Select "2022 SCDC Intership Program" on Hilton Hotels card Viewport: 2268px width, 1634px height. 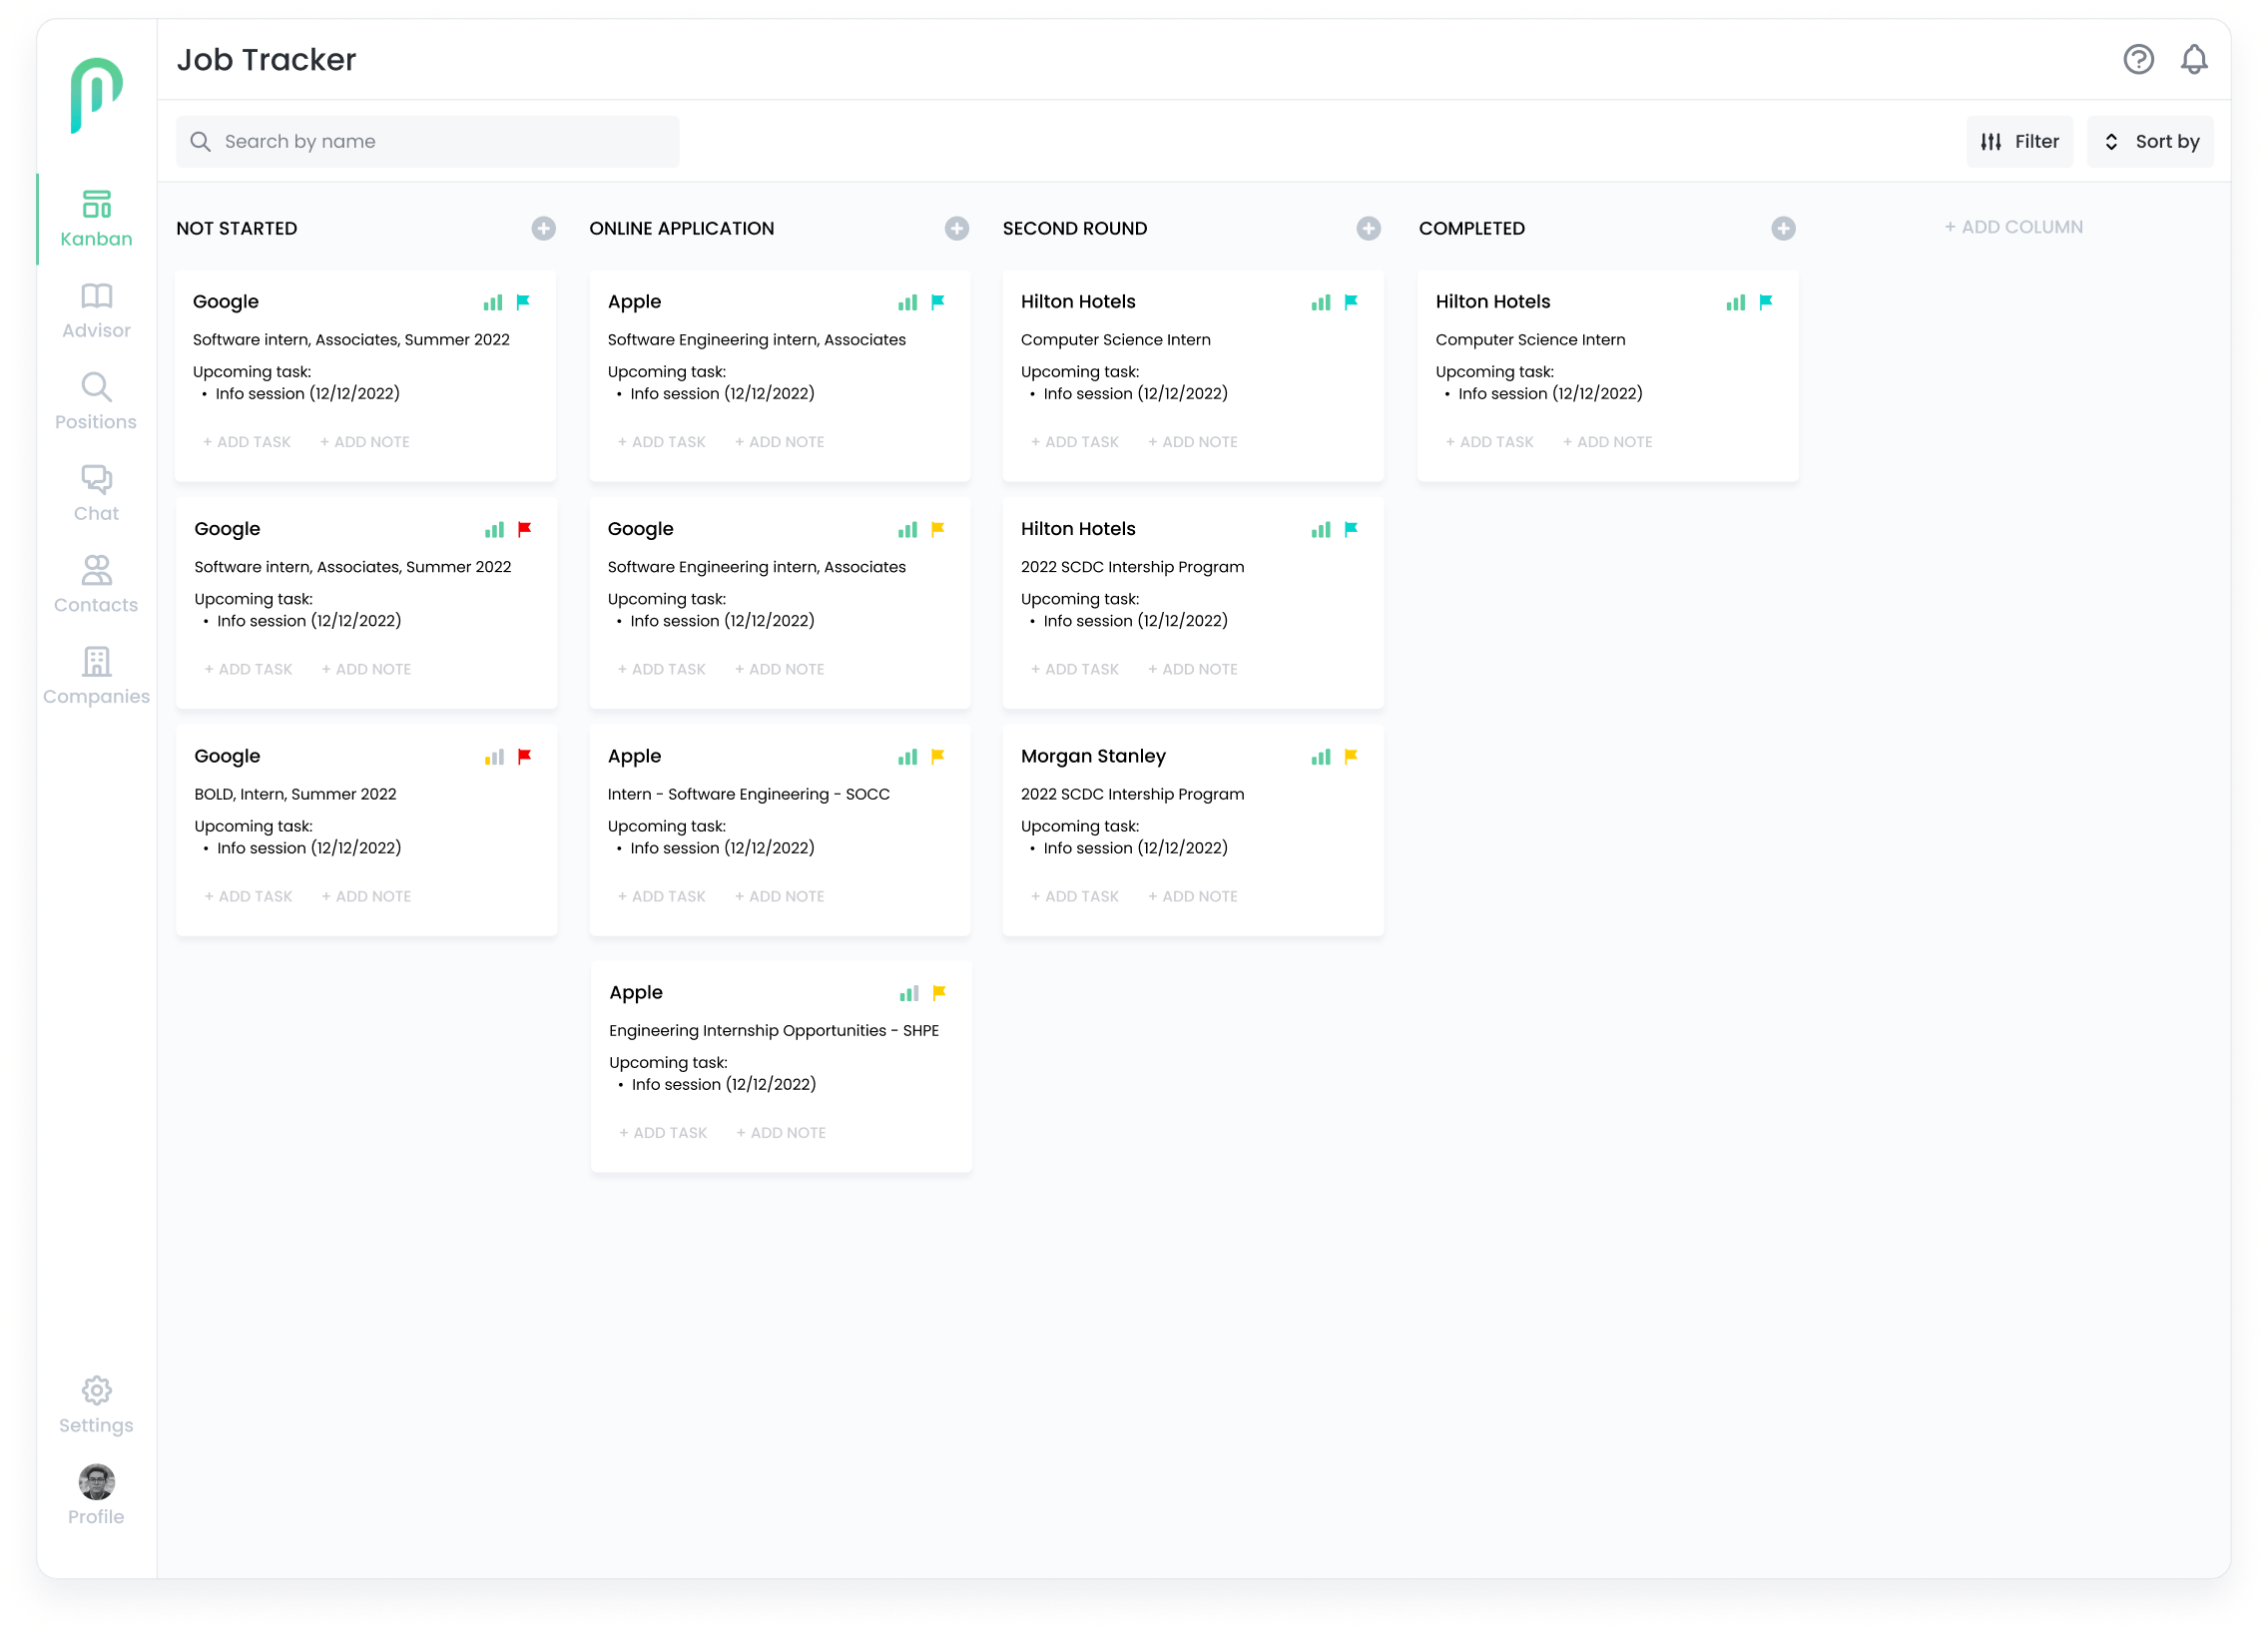point(1132,567)
